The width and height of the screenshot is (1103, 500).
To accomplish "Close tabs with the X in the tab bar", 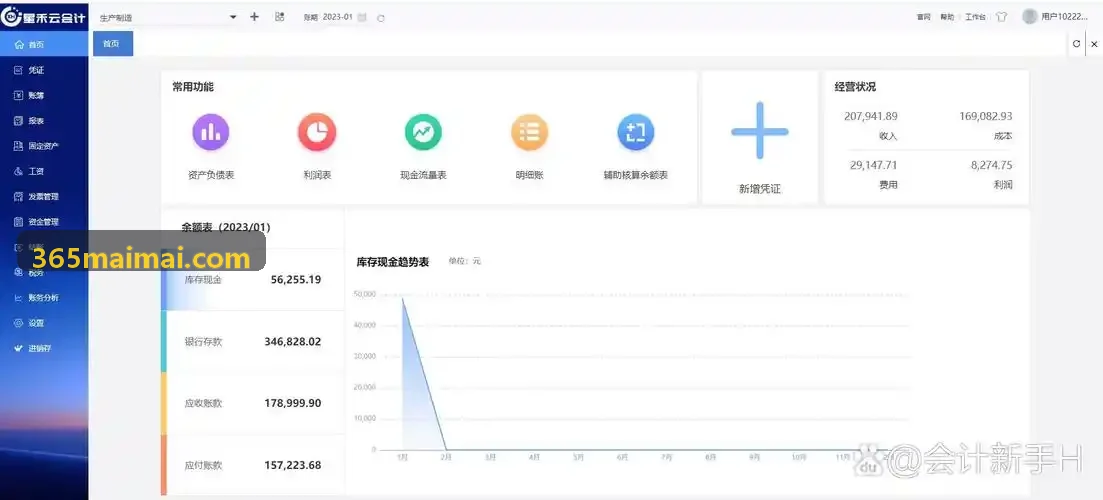I will tap(1094, 44).
